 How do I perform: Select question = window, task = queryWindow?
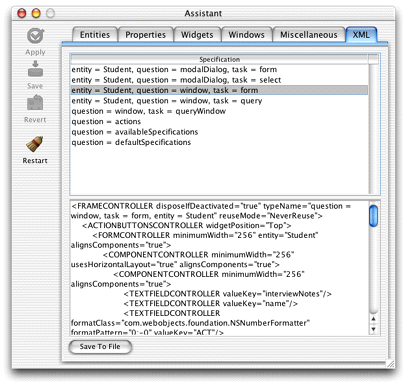tap(219, 111)
